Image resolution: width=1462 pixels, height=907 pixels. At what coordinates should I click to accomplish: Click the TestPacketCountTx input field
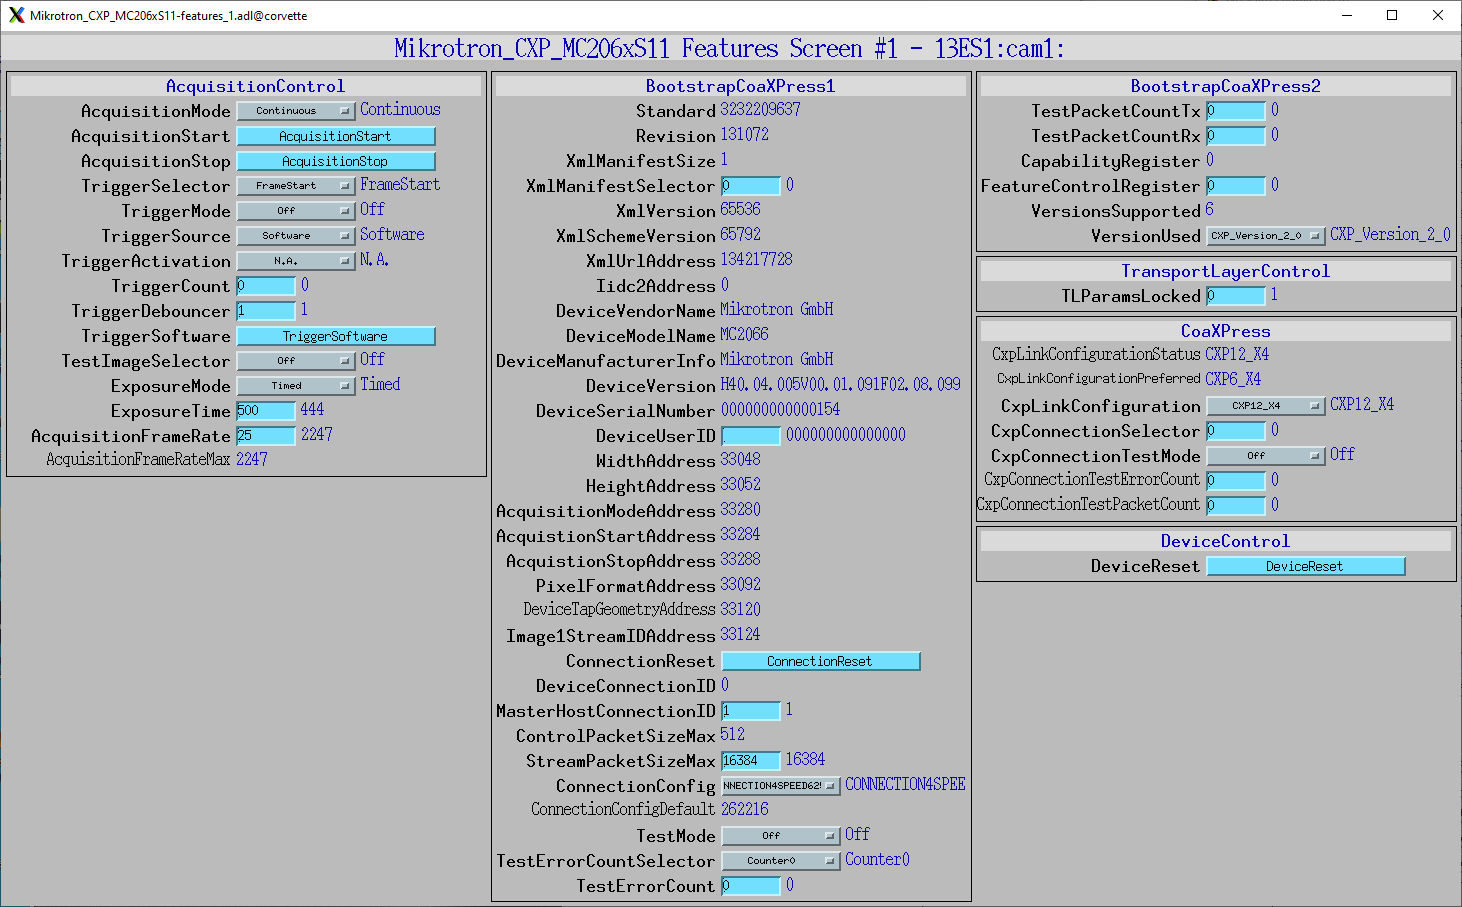(x=1236, y=111)
